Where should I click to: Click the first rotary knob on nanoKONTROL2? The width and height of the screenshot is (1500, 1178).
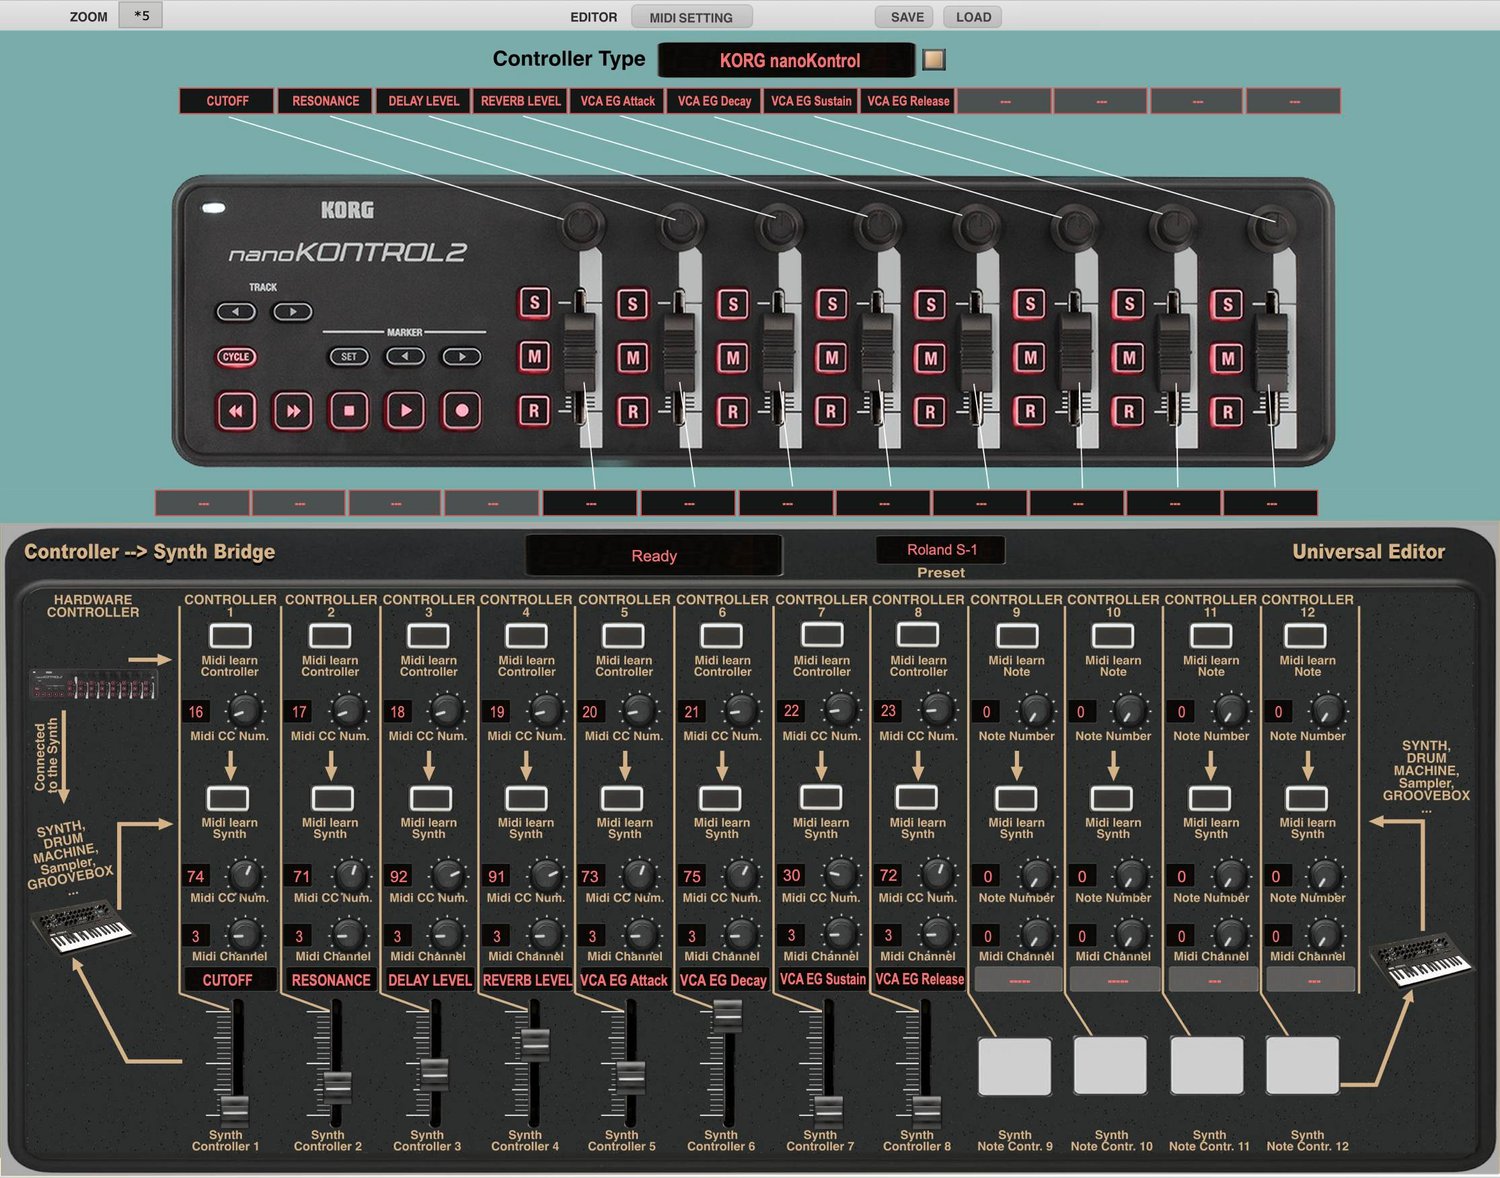(581, 226)
